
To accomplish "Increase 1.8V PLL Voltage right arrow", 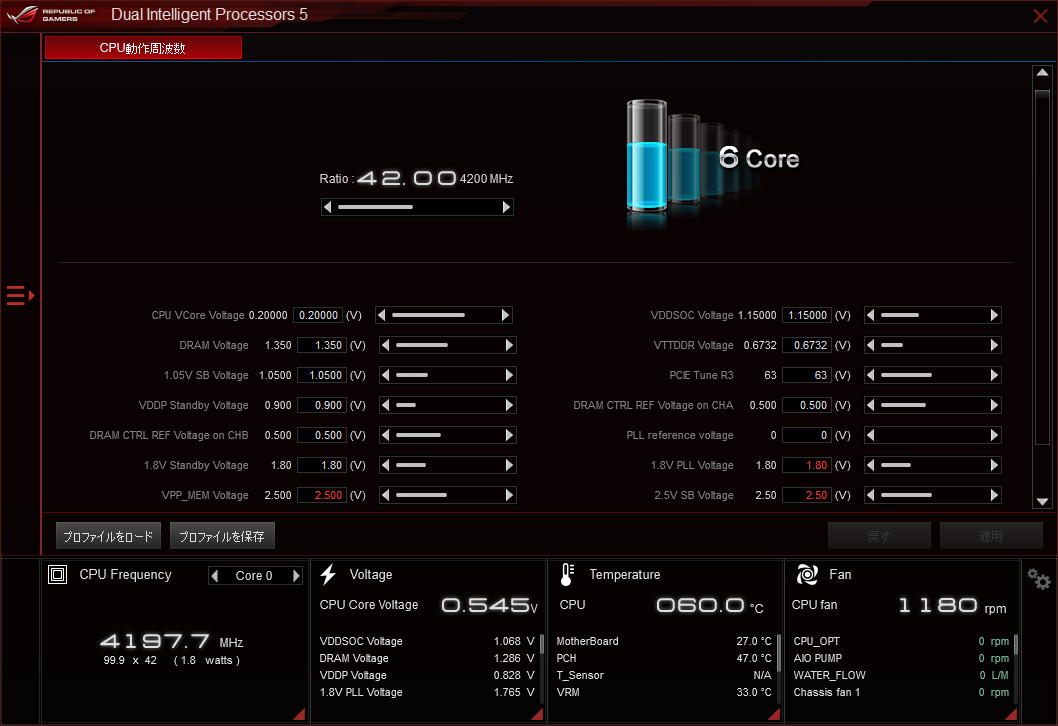I will click(x=994, y=465).
